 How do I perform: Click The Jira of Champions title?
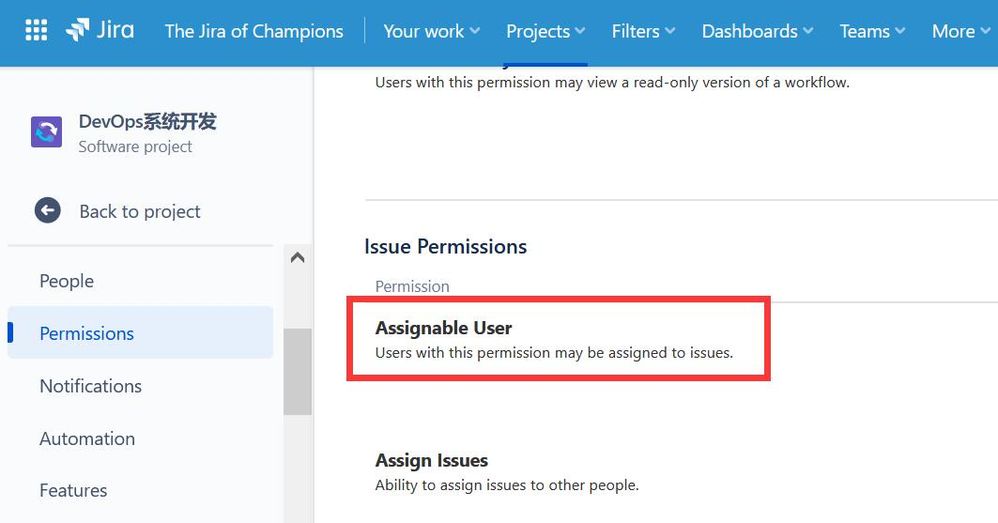coord(254,31)
